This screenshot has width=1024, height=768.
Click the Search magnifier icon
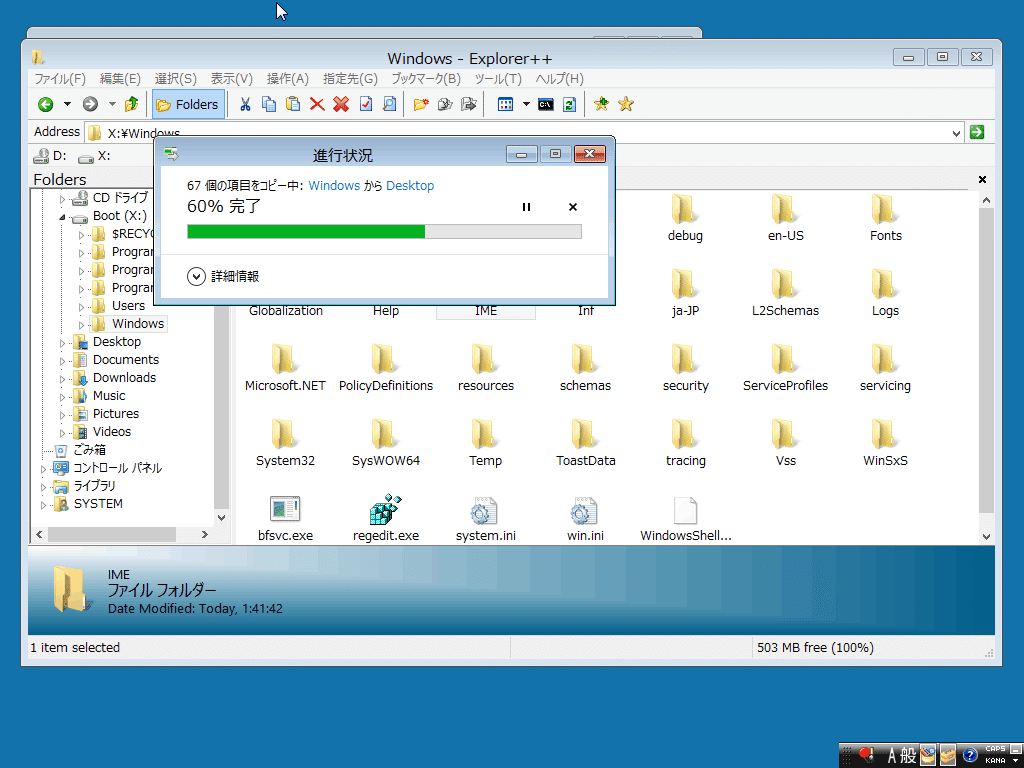tap(389, 104)
